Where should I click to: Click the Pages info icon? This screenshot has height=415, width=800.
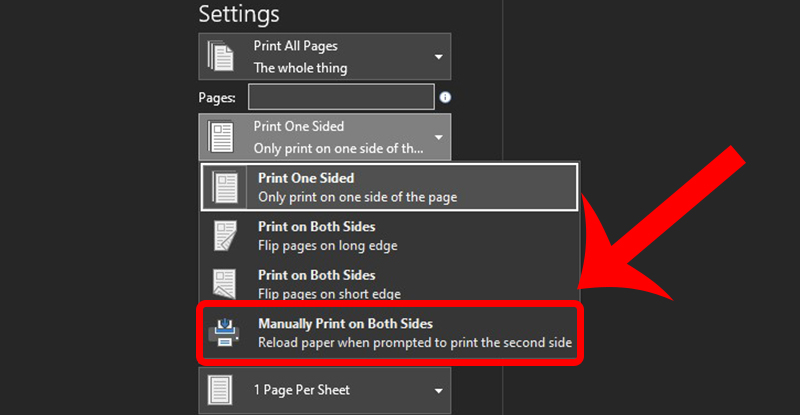pos(446,97)
